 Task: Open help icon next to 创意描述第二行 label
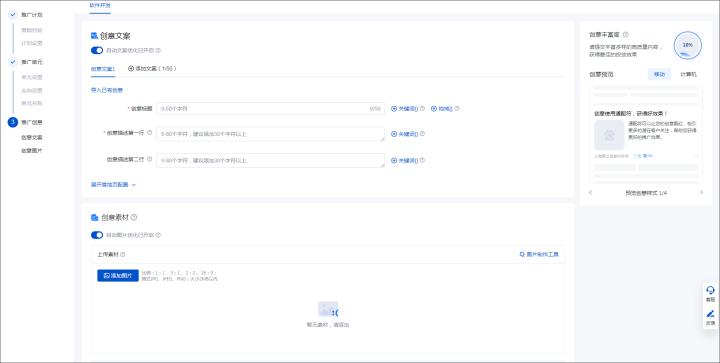click(x=149, y=159)
